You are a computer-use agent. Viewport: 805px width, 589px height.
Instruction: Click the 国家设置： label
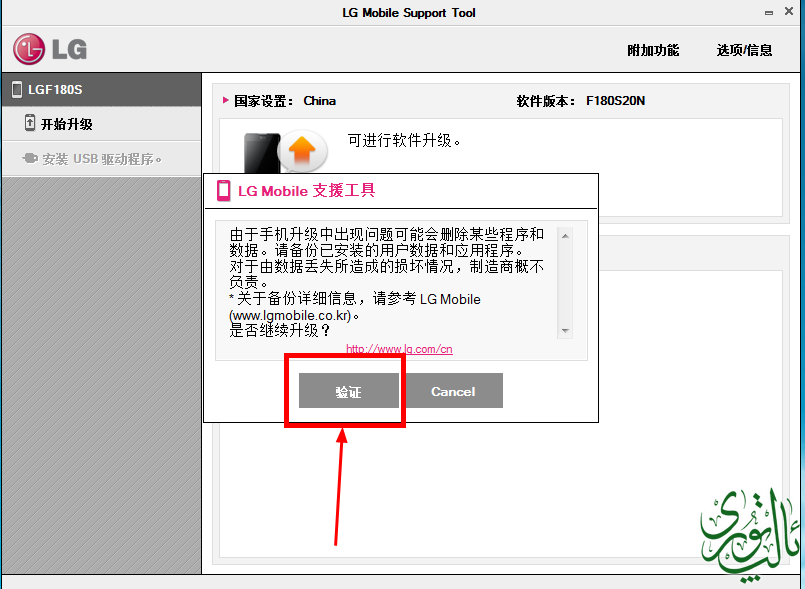[264, 101]
